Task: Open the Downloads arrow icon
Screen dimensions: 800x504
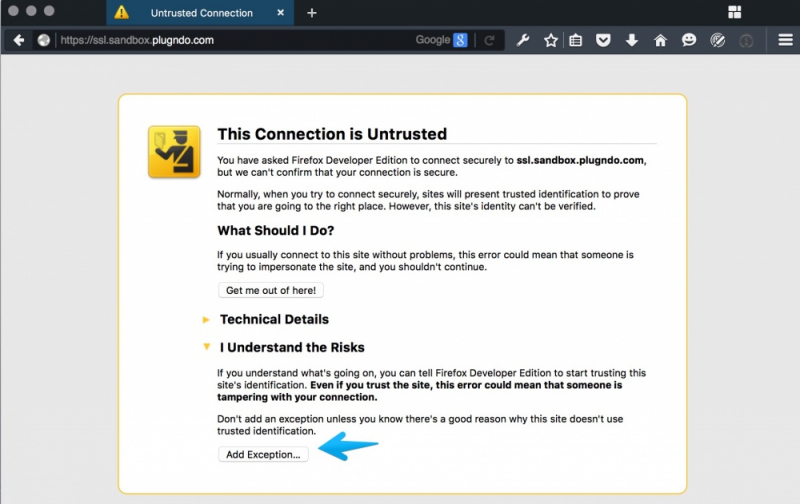Action: point(631,41)
